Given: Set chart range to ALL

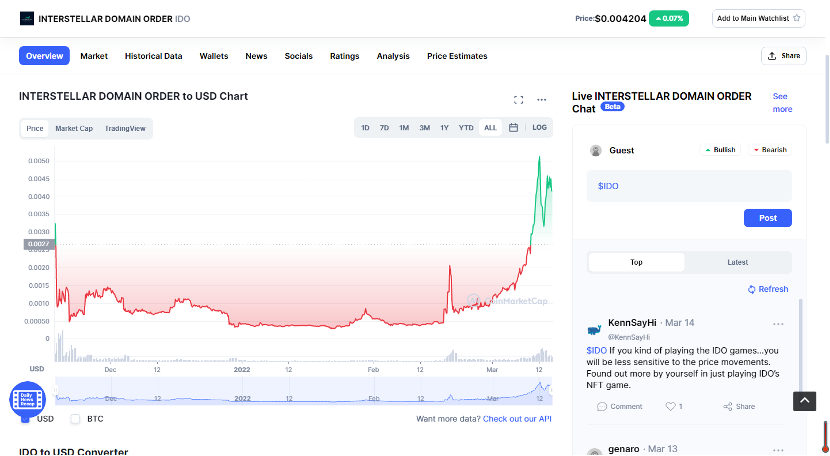Looking at the screenshot, I should 490,128.
